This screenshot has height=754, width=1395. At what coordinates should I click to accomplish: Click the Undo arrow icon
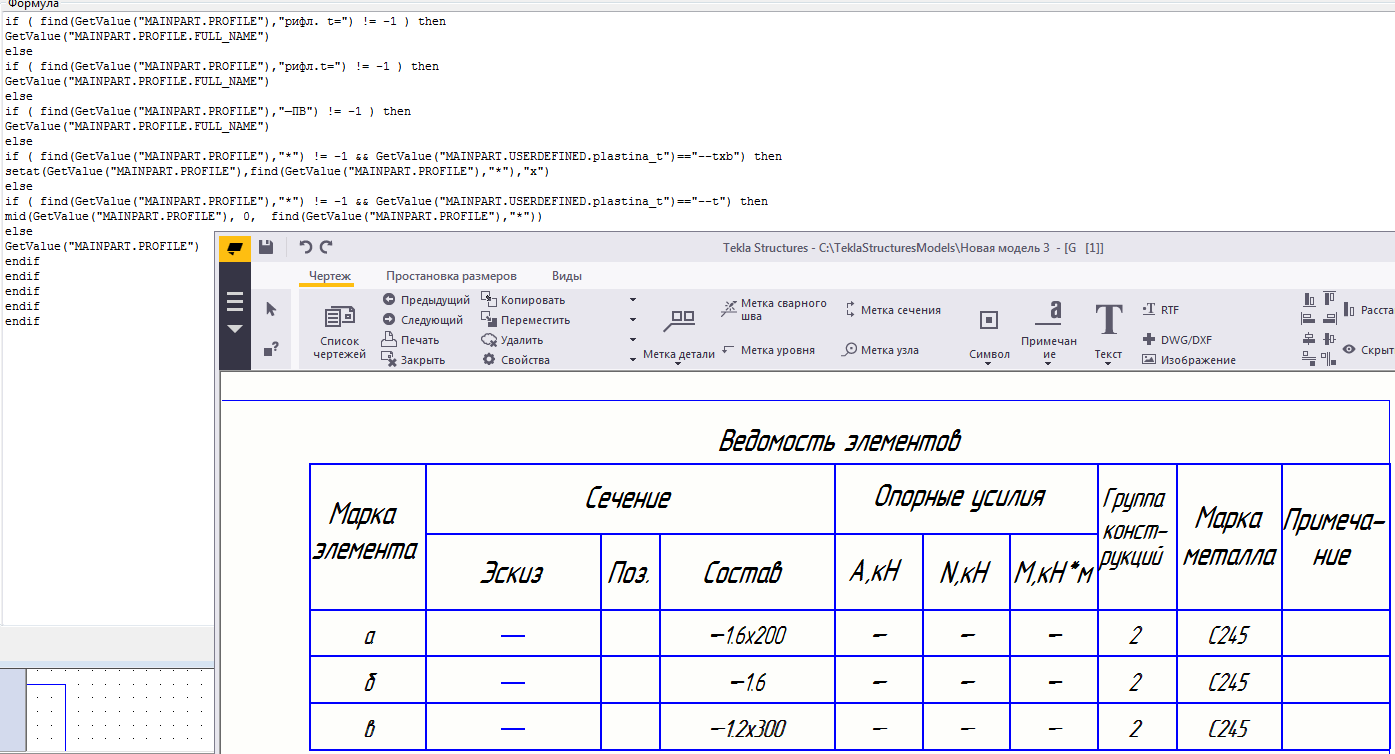click(306, 247)
